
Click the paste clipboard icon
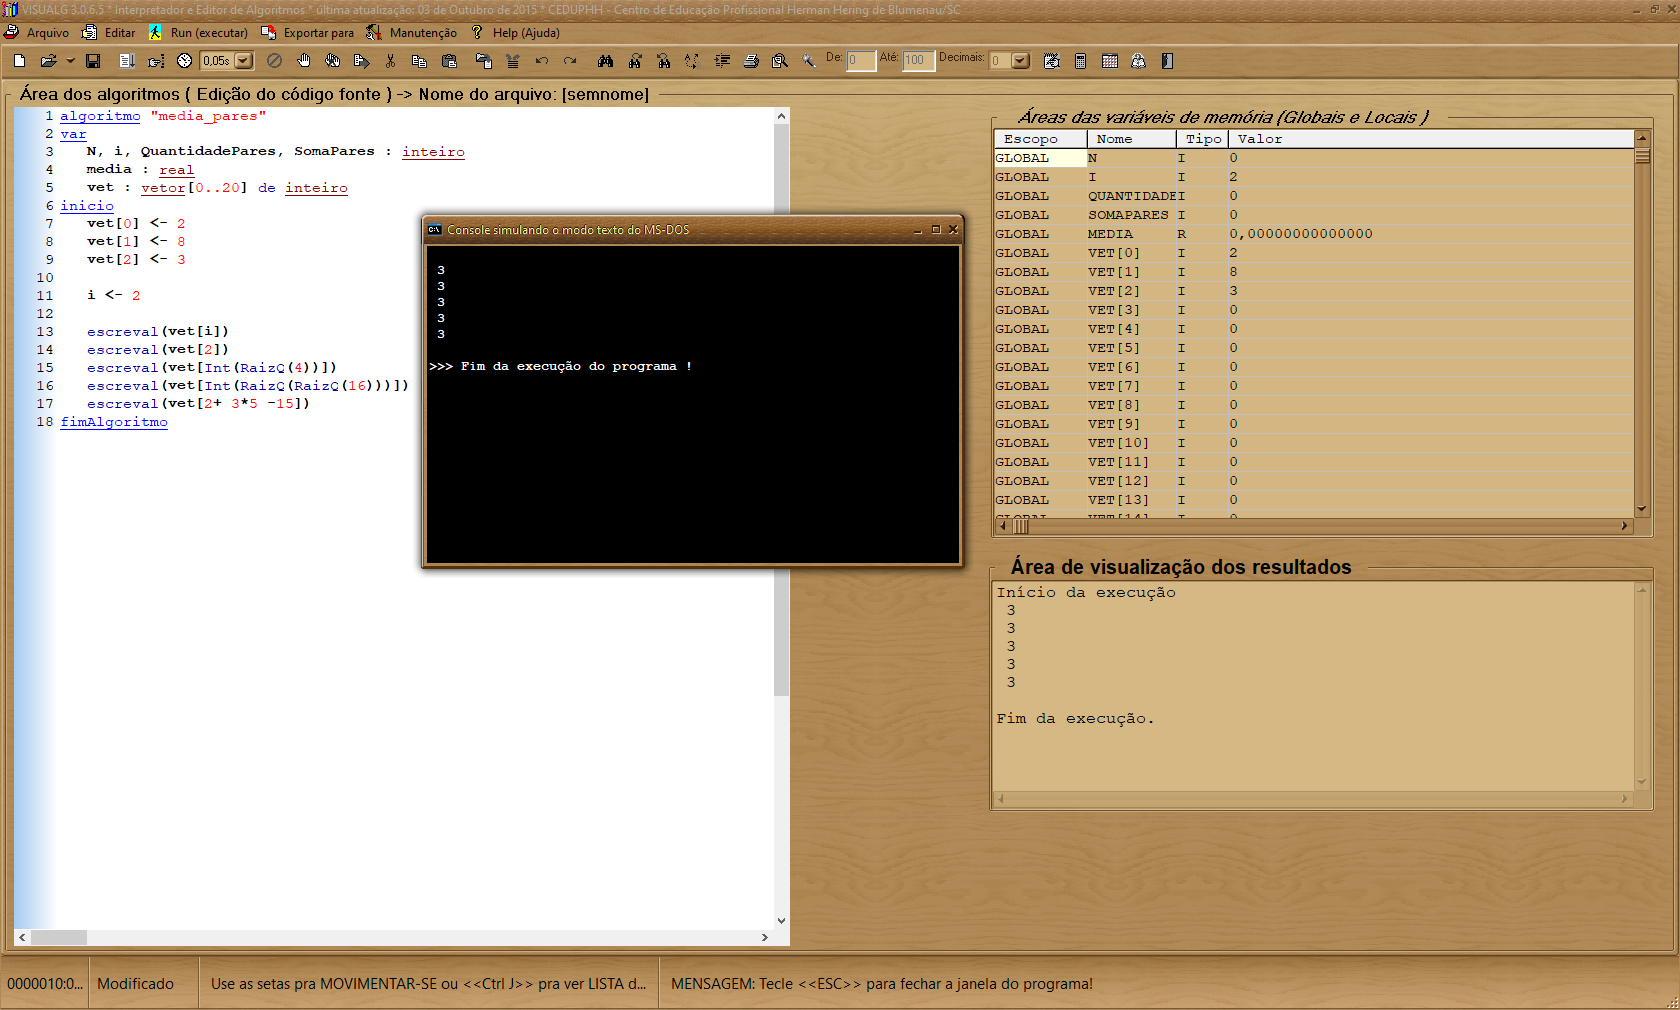click(450, 61)
